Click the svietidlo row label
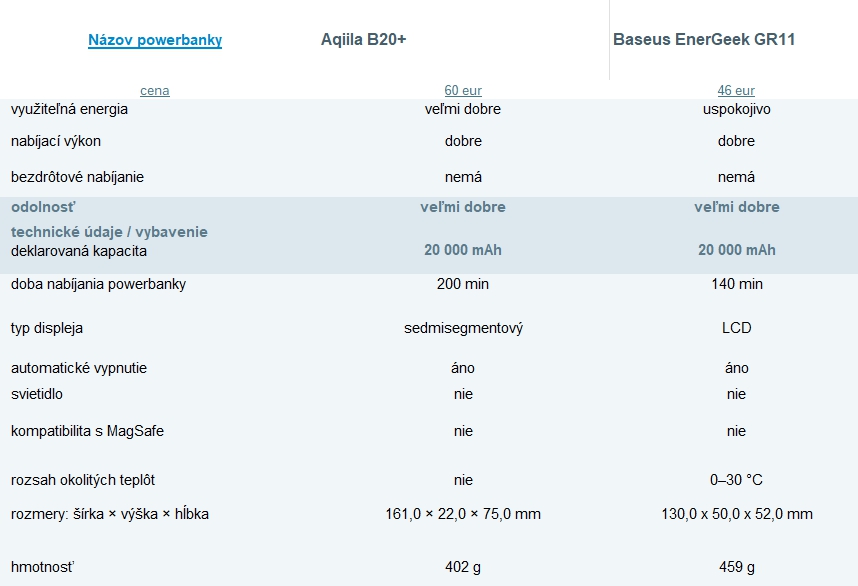This screenshot has height=586, width=858. (x=37, y=394)
